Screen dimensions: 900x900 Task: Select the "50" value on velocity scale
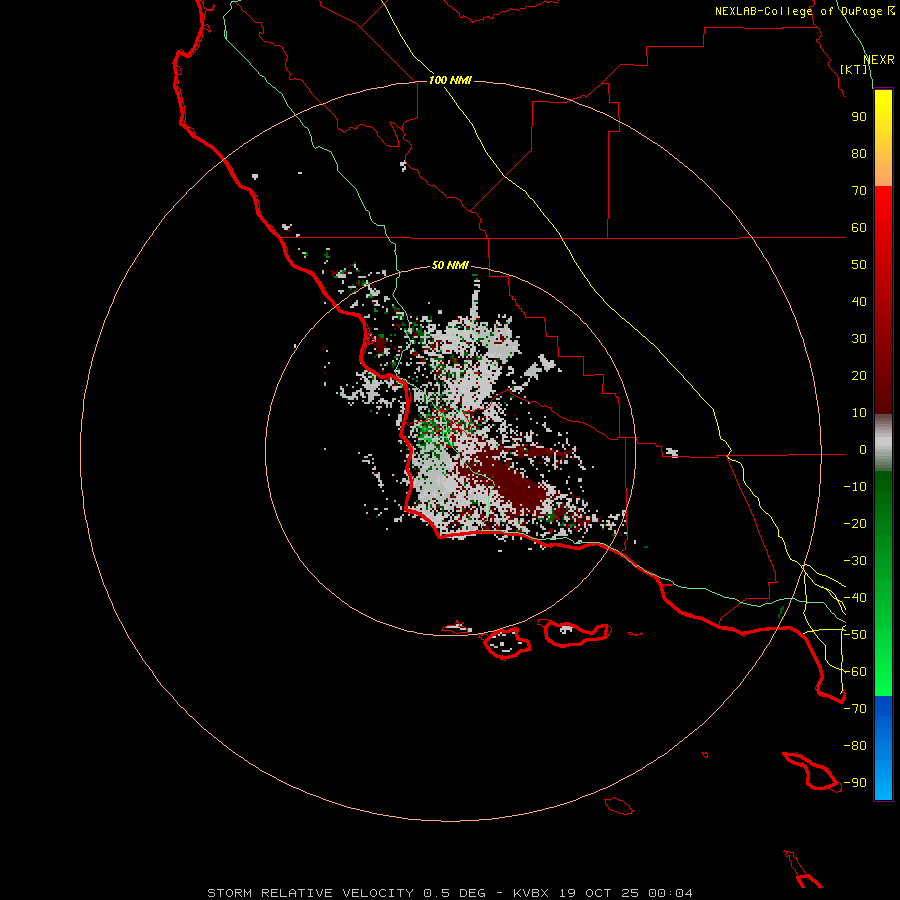click(859, 265)
